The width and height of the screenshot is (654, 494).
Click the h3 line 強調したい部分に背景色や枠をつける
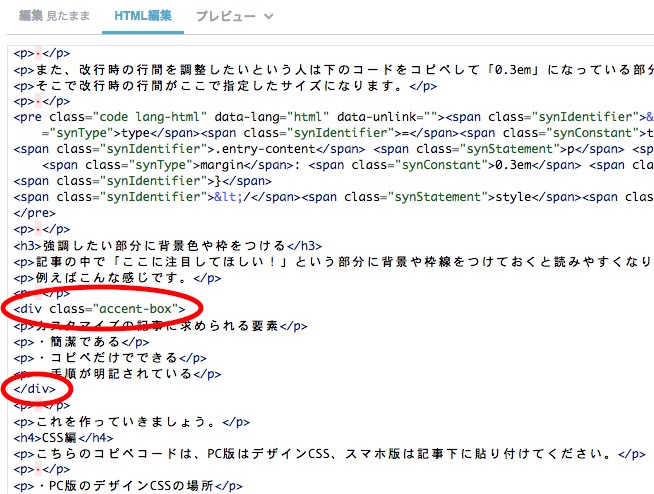click(x=168, y=245)
